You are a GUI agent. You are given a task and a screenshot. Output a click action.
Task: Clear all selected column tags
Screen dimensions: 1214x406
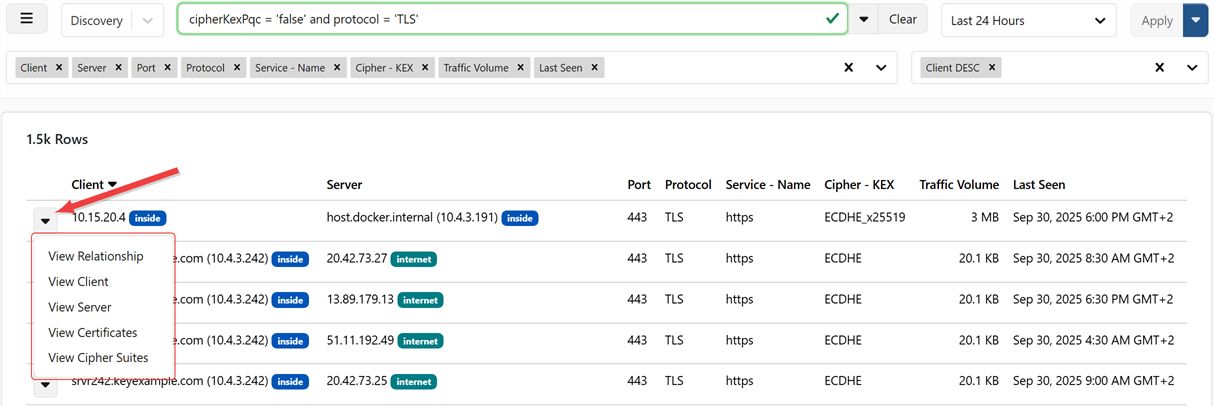[849, 68]
